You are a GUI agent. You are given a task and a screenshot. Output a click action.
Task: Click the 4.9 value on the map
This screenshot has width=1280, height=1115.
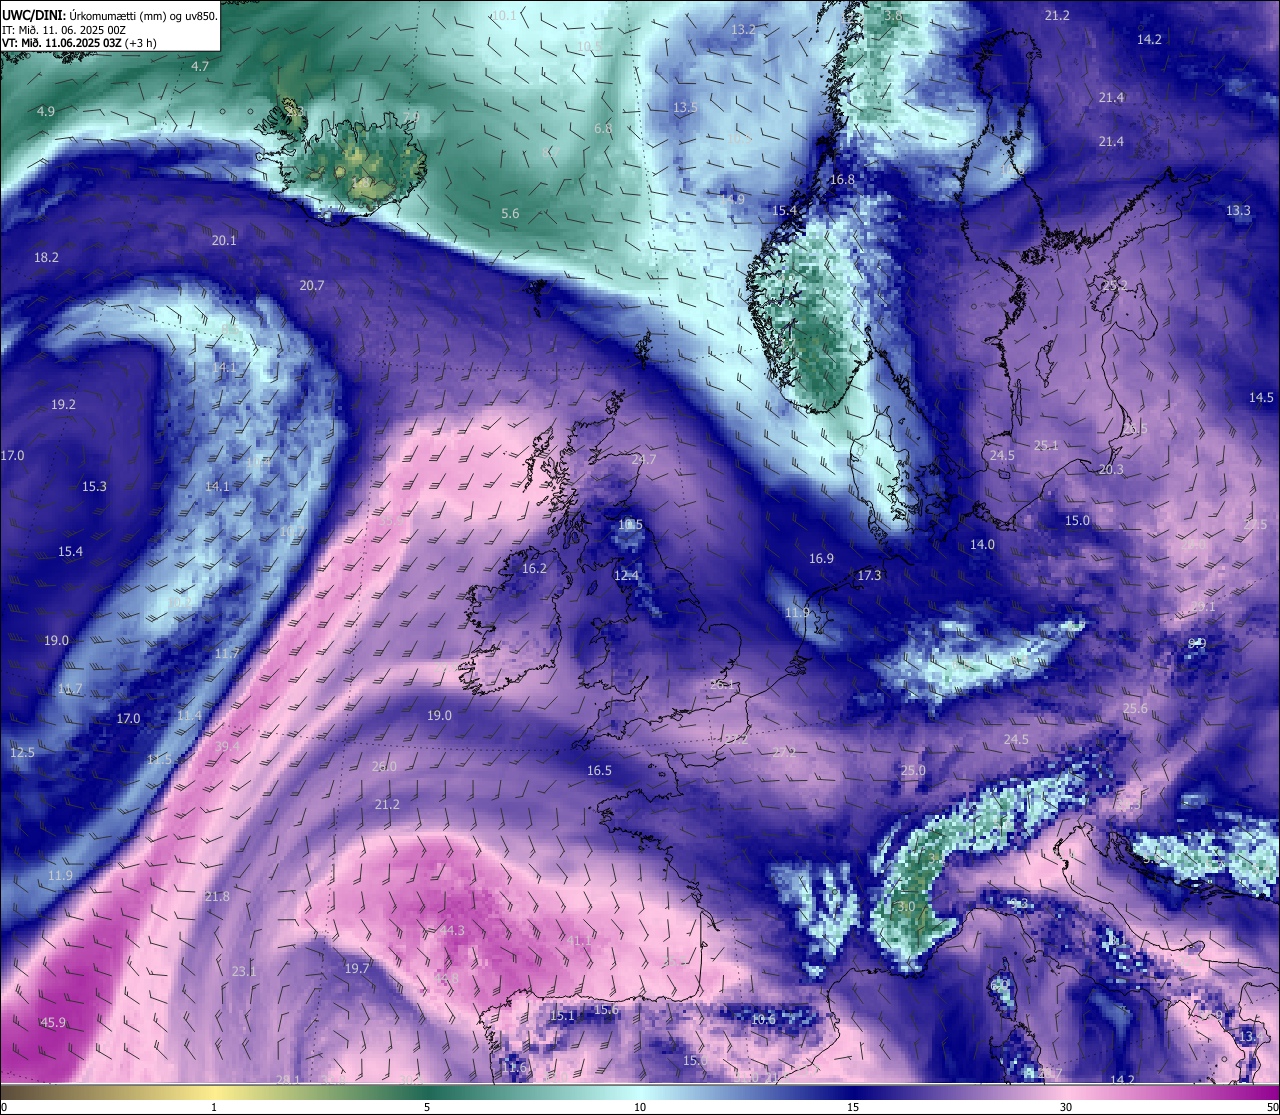click(45, 111)
